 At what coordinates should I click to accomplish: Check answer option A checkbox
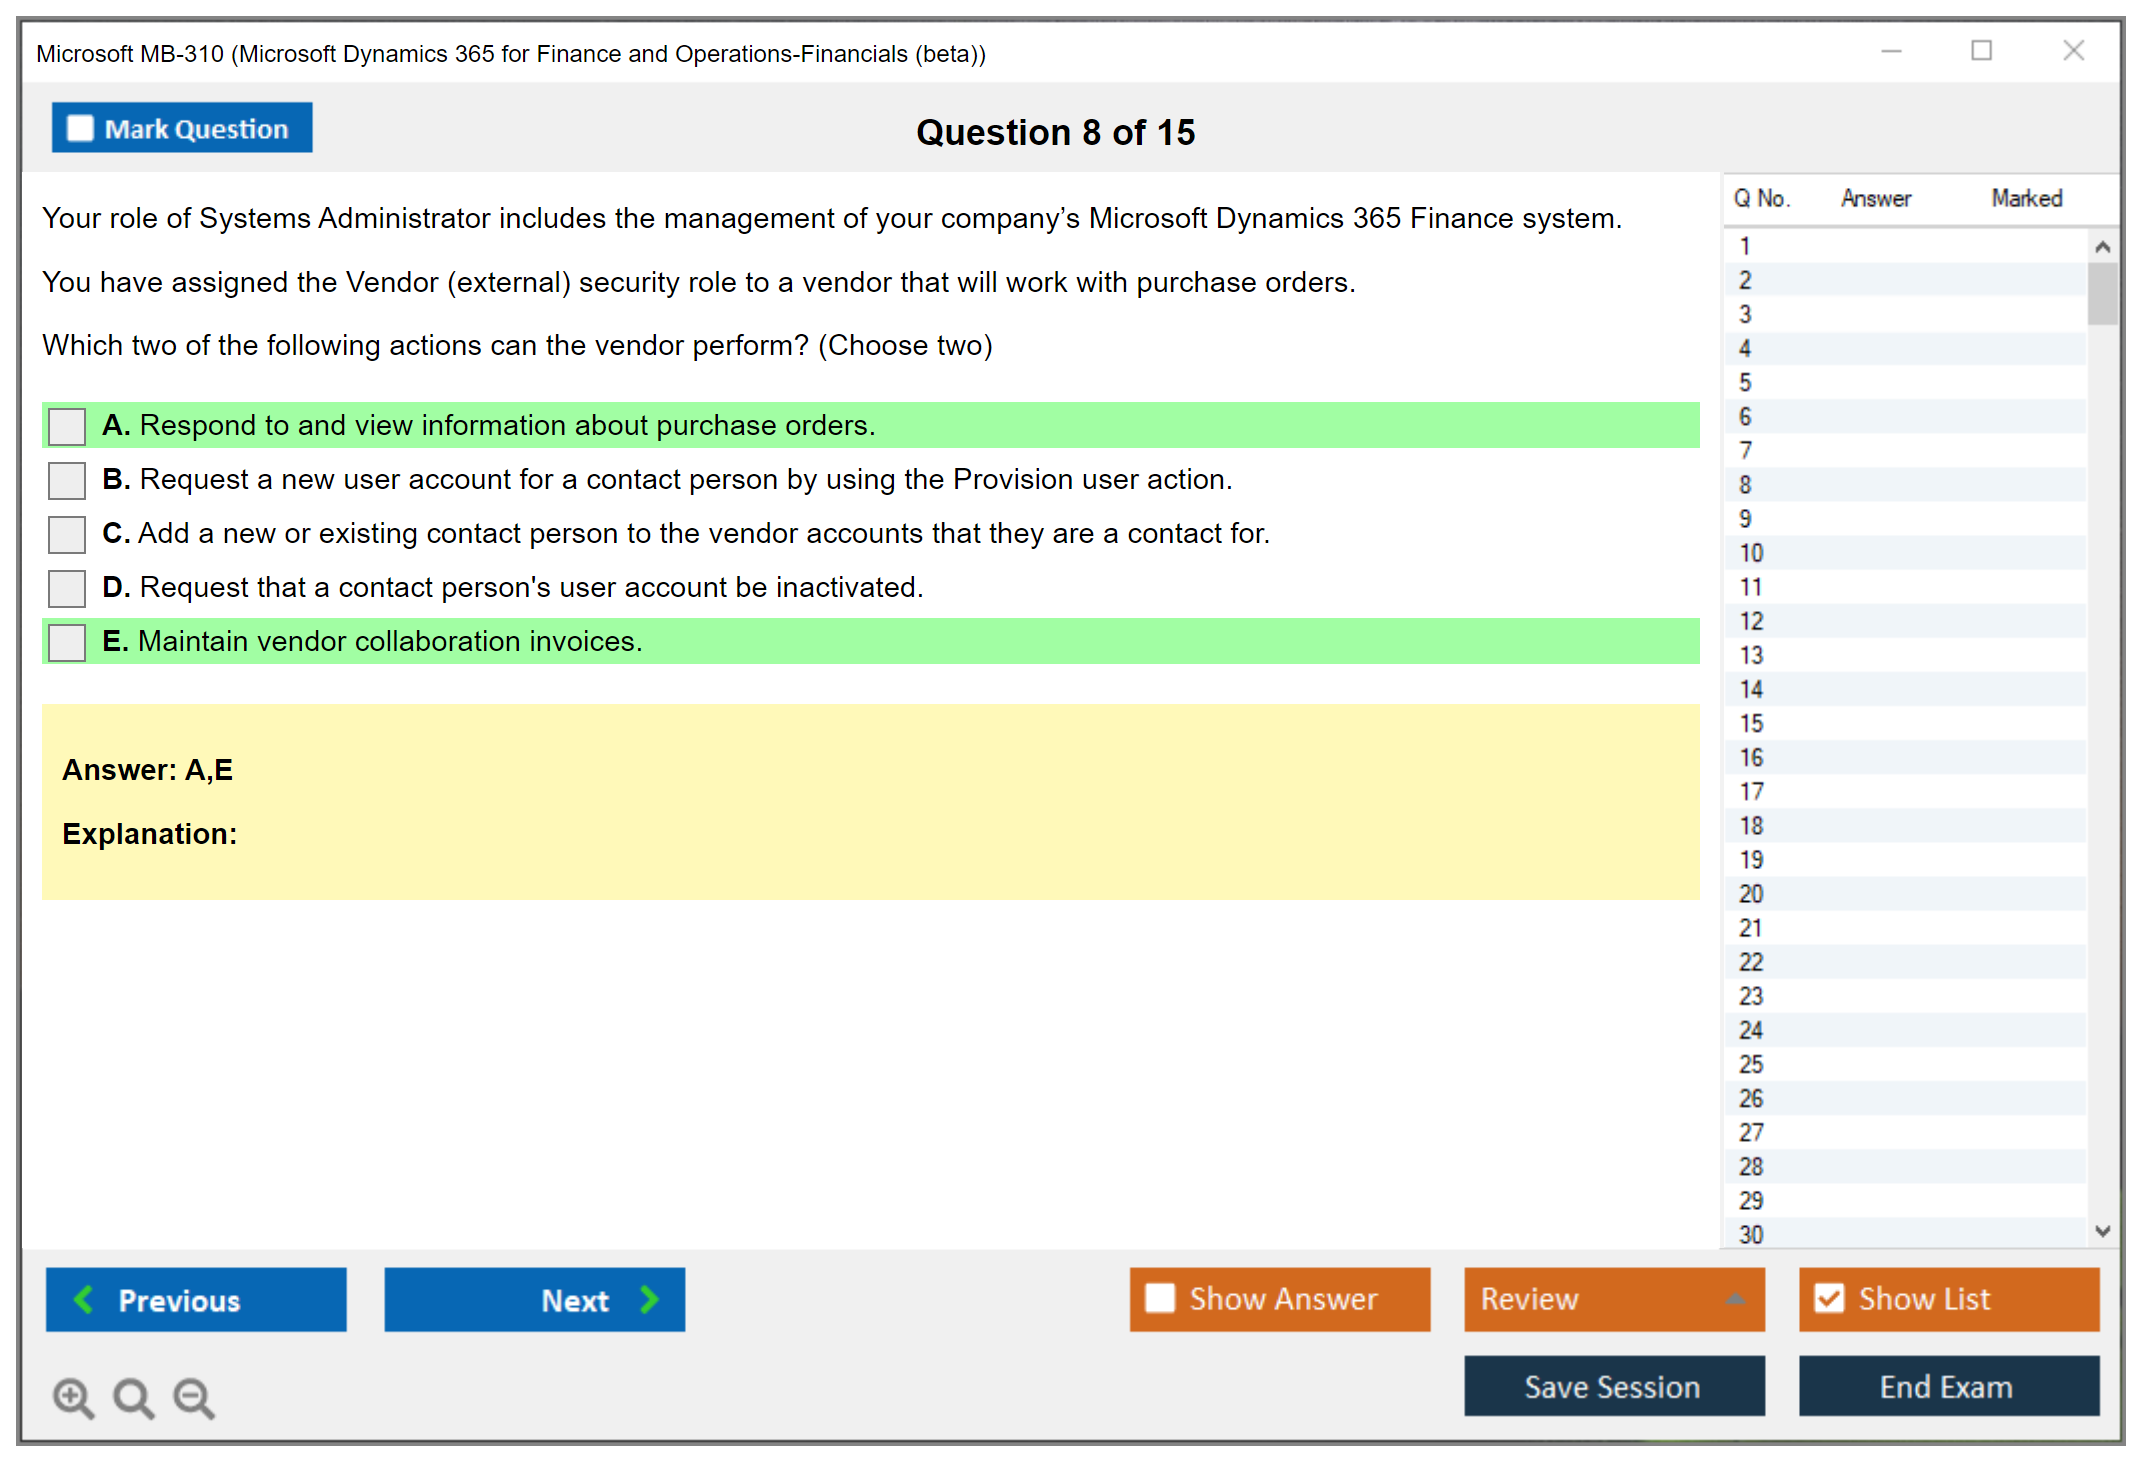click(x=67, y=426)
